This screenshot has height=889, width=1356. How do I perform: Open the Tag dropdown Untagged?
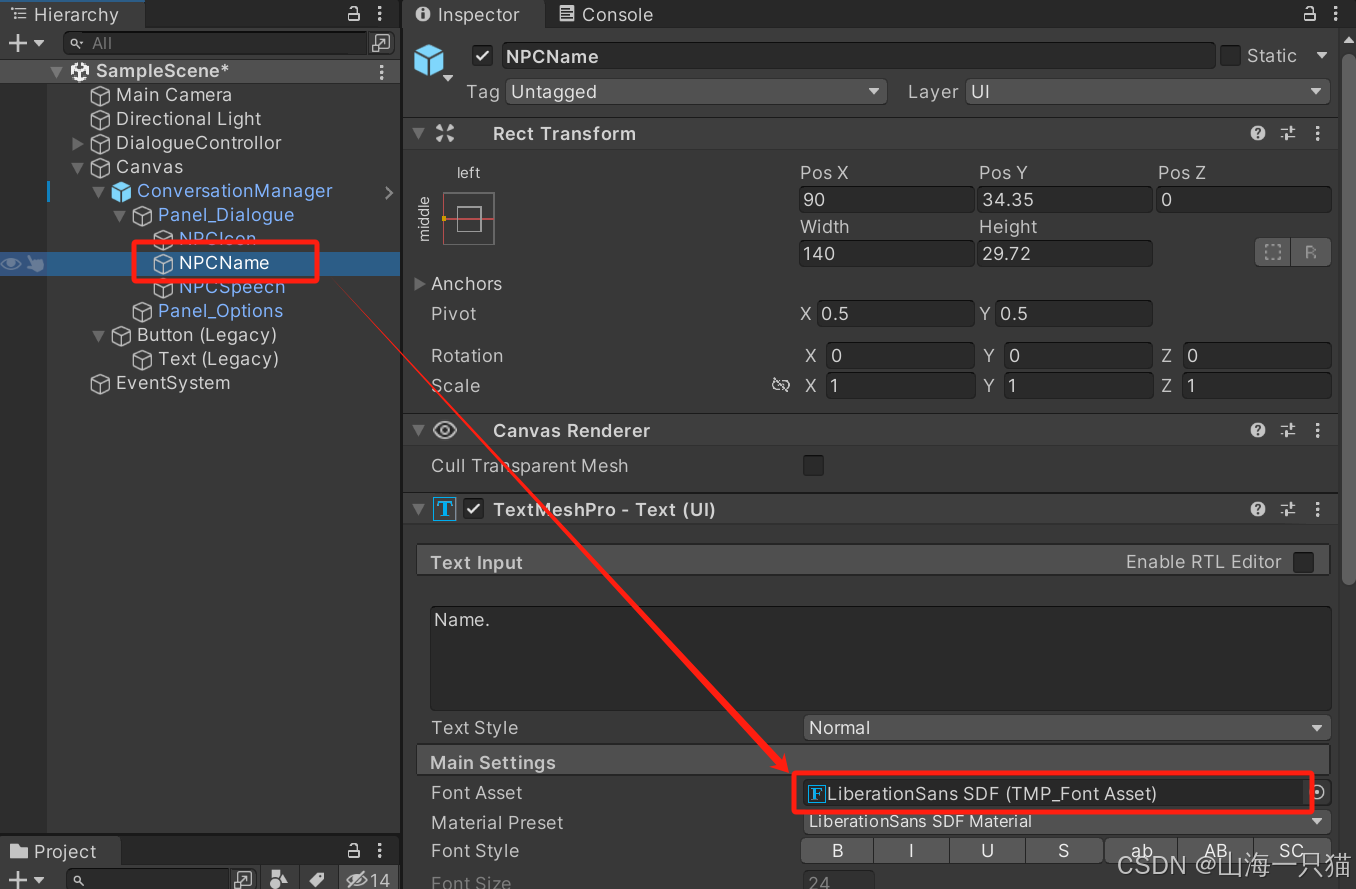pos(696,92)
